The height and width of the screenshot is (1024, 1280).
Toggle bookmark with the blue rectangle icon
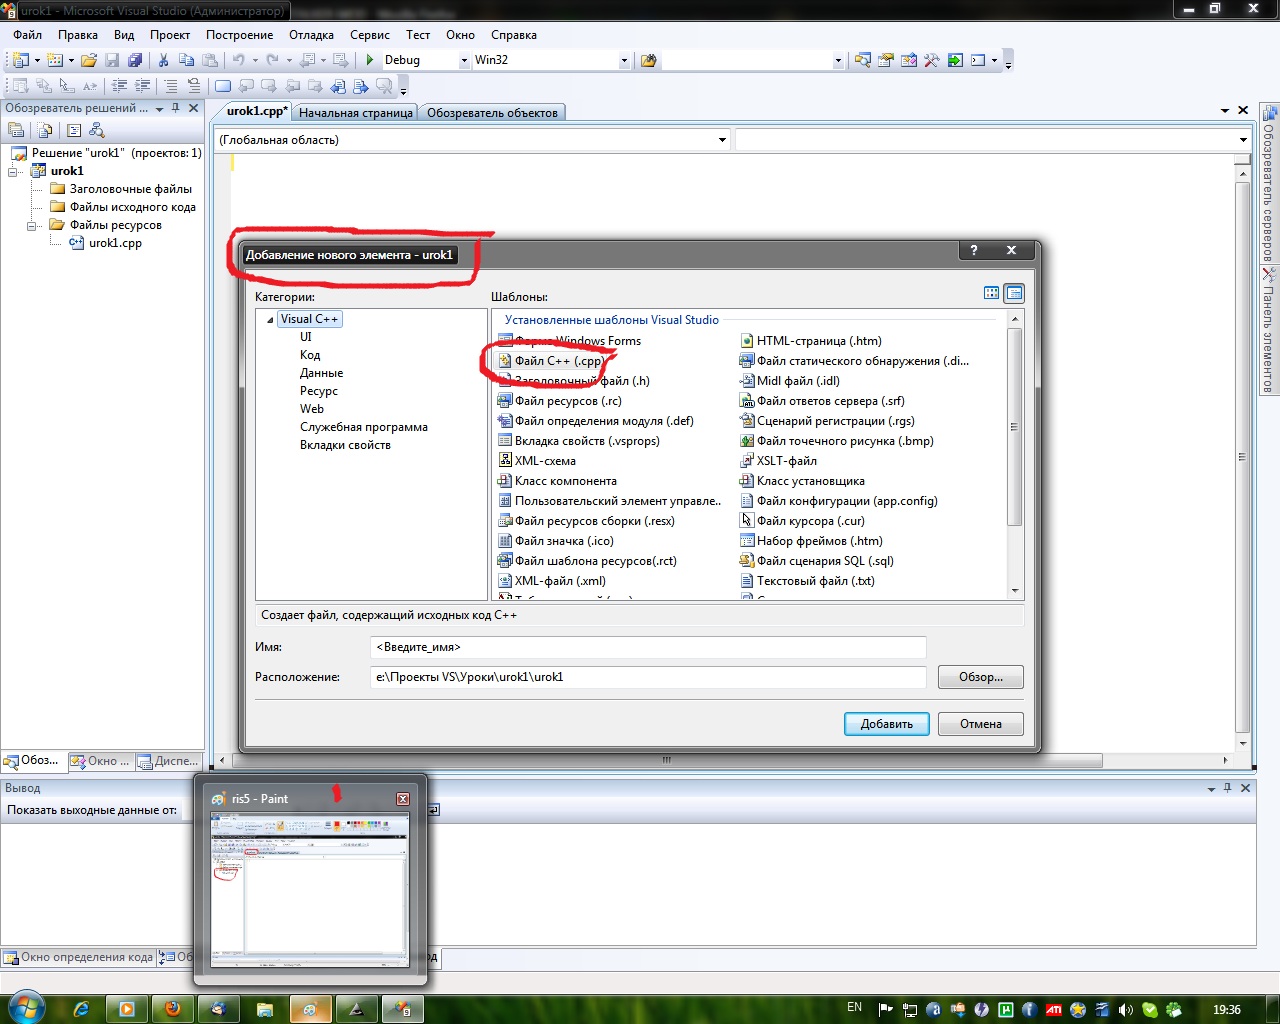point(223,86)
